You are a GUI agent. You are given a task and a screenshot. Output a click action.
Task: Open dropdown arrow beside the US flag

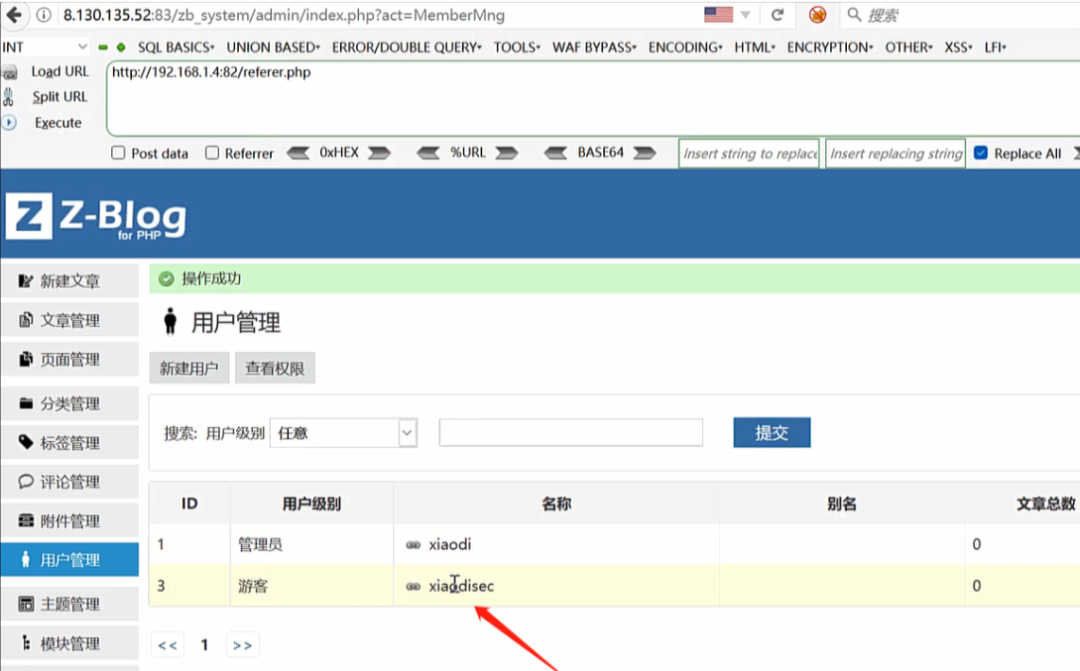(745, 14)
